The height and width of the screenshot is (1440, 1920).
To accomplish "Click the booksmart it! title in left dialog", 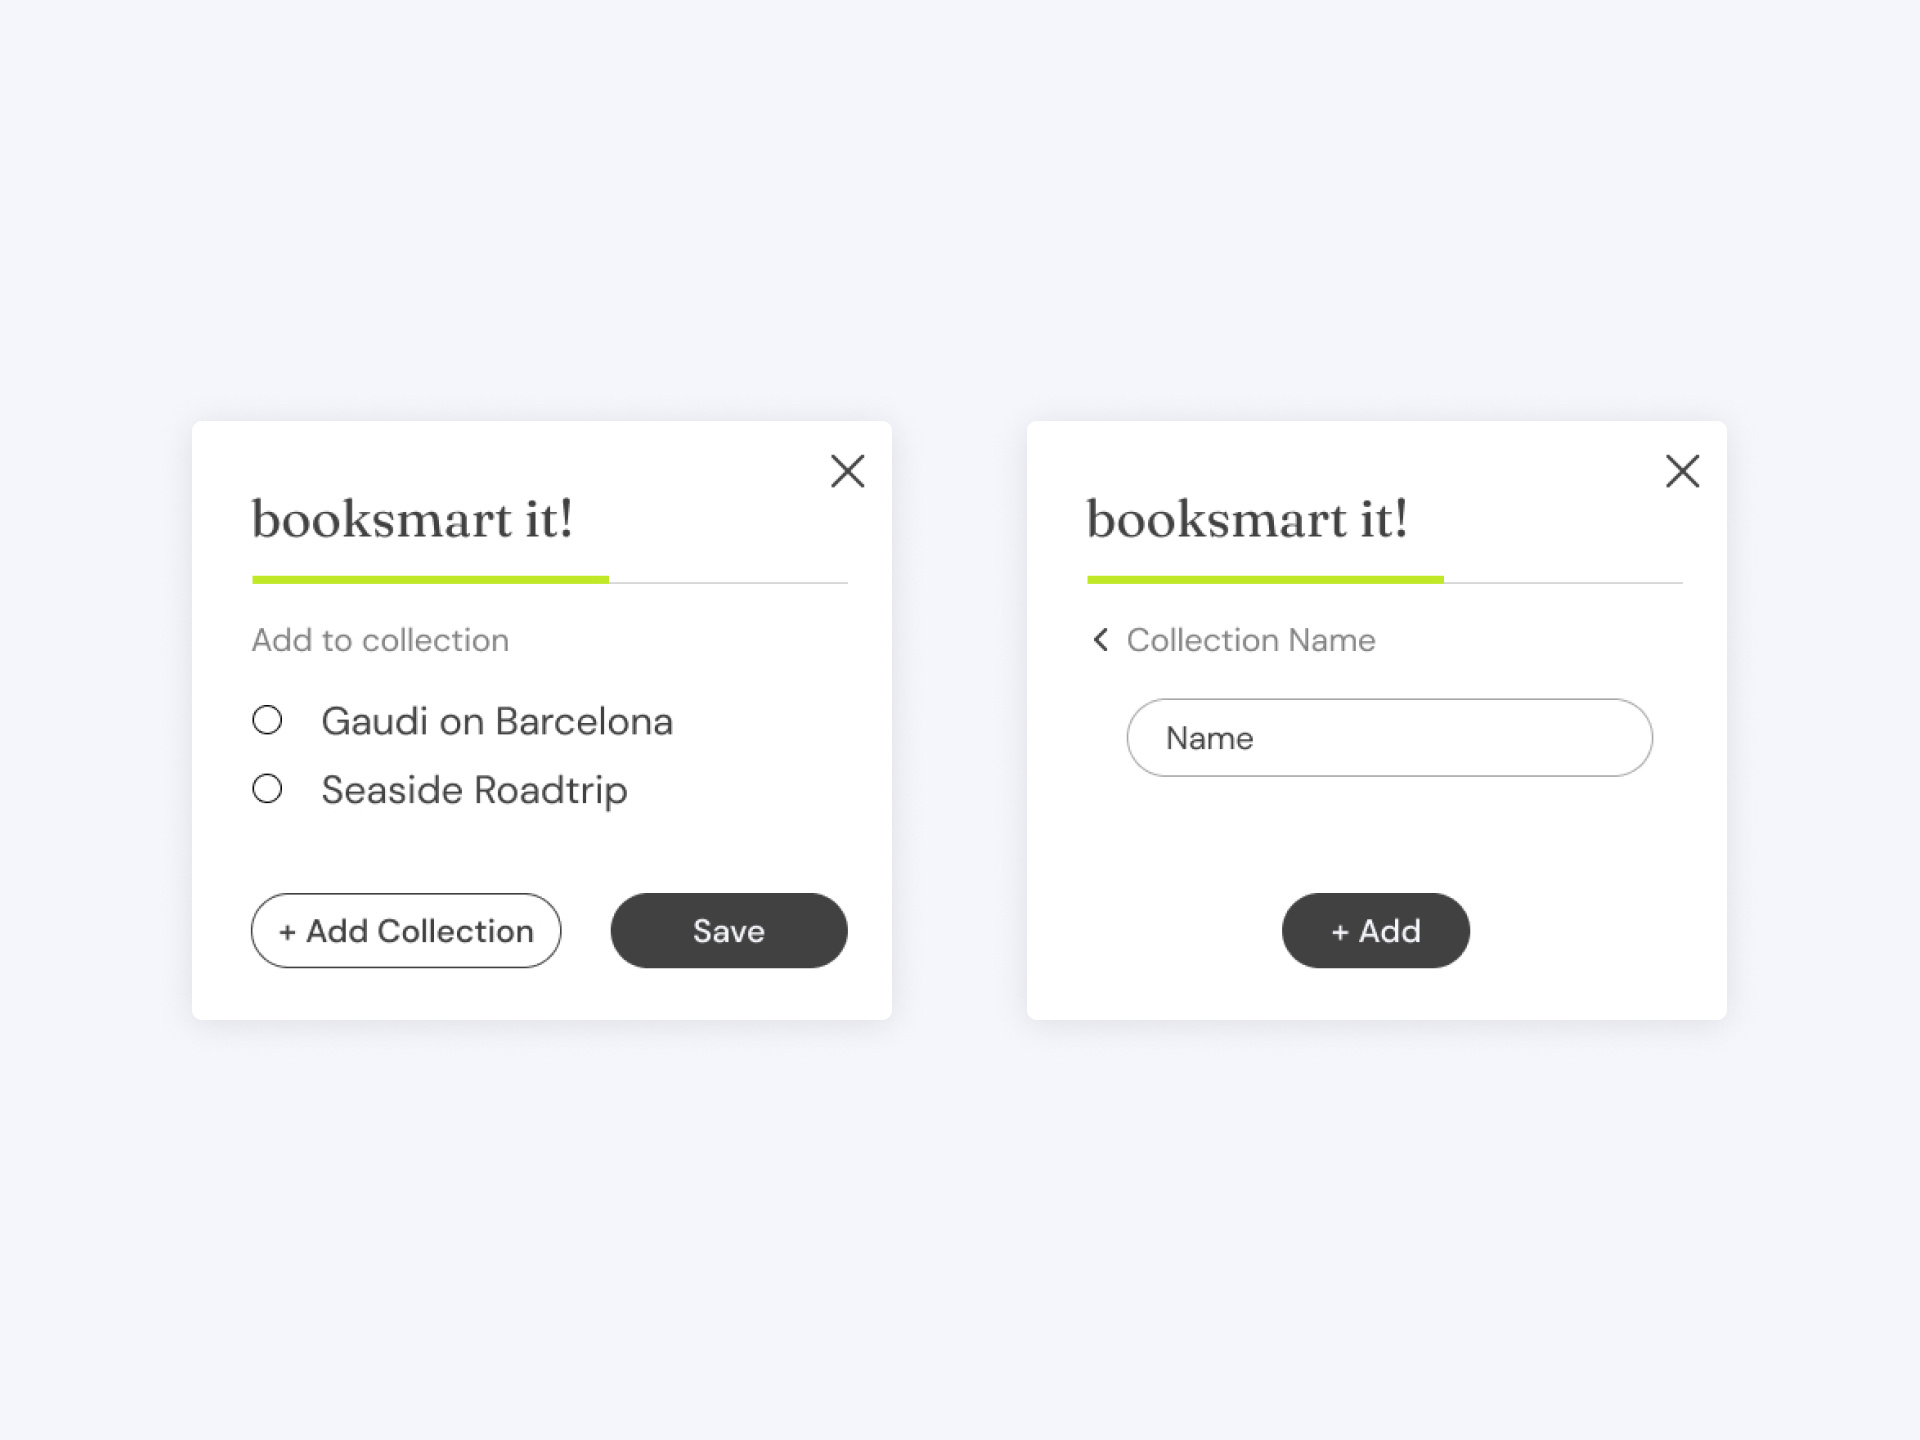I will tap(412, 519).
